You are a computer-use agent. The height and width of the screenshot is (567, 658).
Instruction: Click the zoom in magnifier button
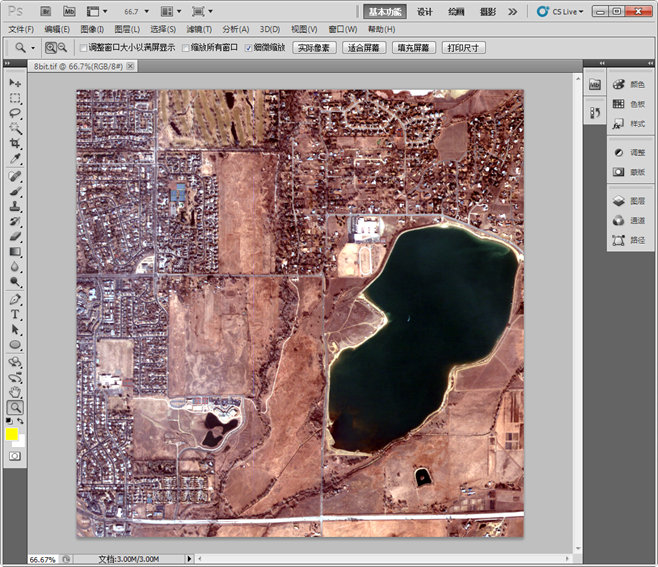(50, 47)
